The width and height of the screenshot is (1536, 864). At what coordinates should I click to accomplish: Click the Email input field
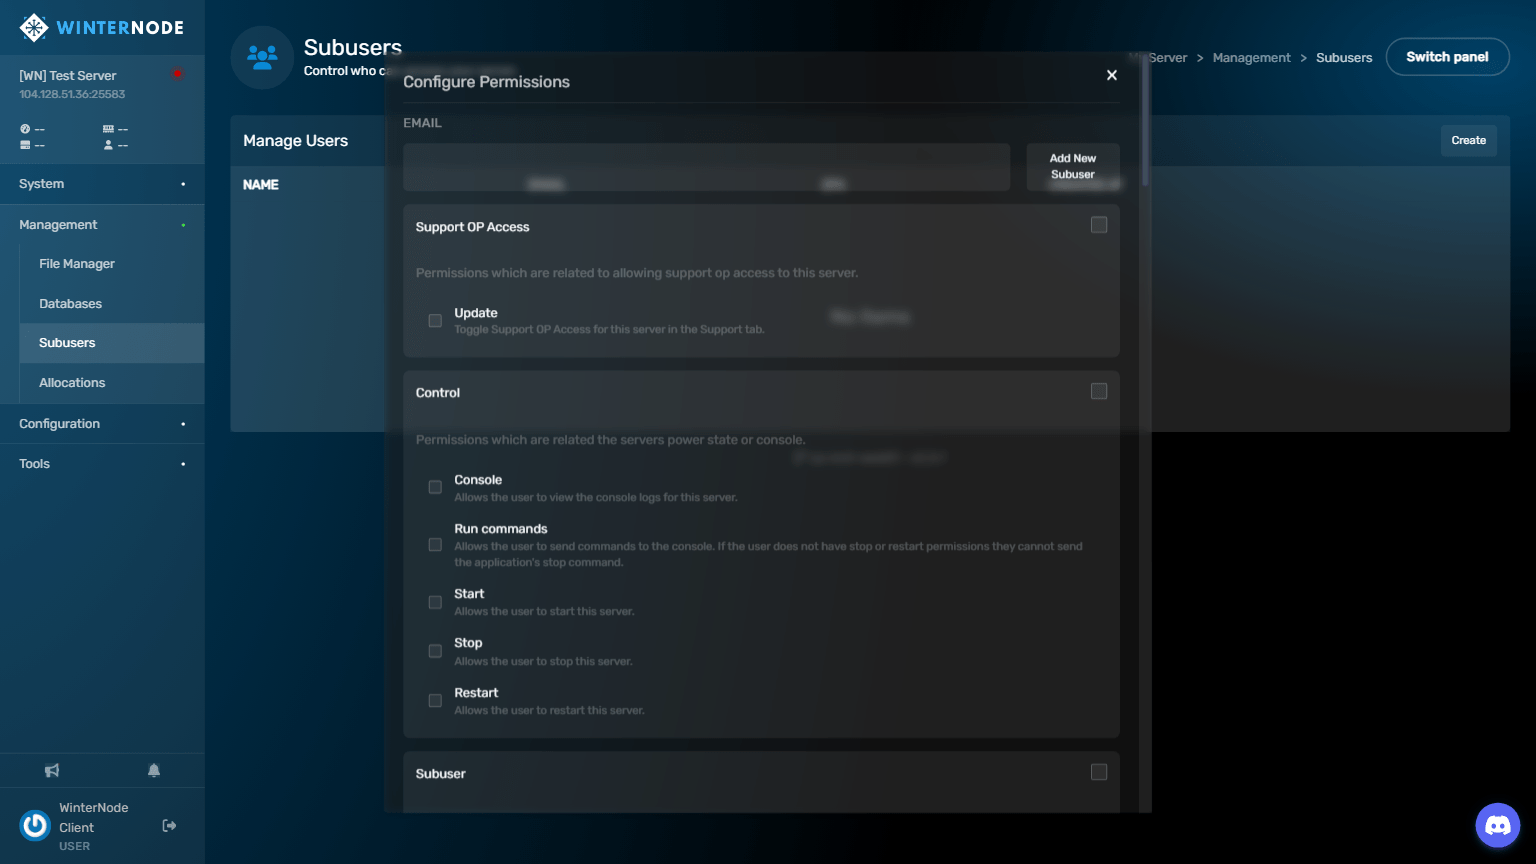click(x=706, y=167)
